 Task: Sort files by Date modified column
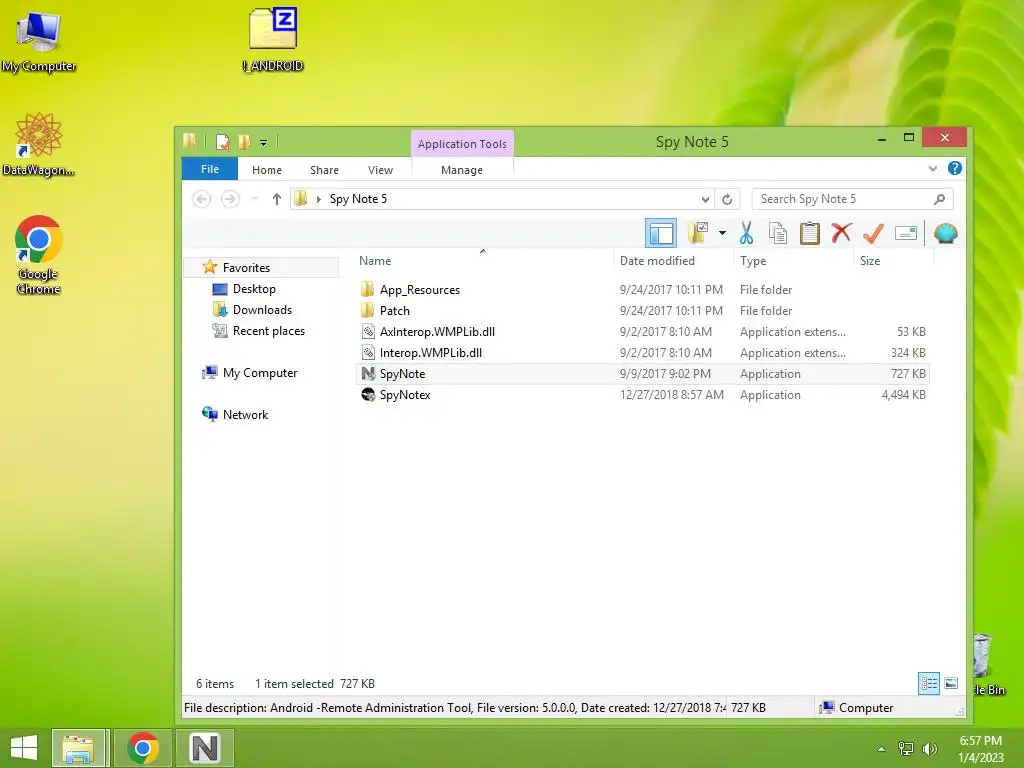(657, 261)
